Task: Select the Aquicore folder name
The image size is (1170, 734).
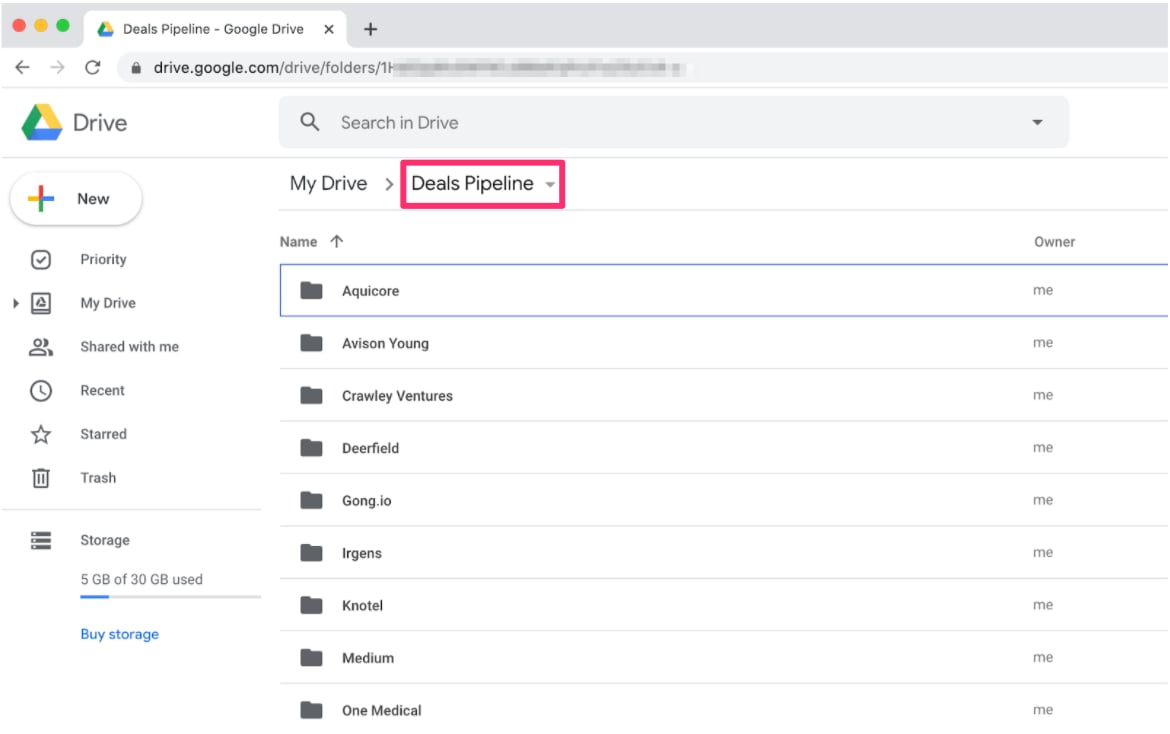Action: tap(371, 291)
